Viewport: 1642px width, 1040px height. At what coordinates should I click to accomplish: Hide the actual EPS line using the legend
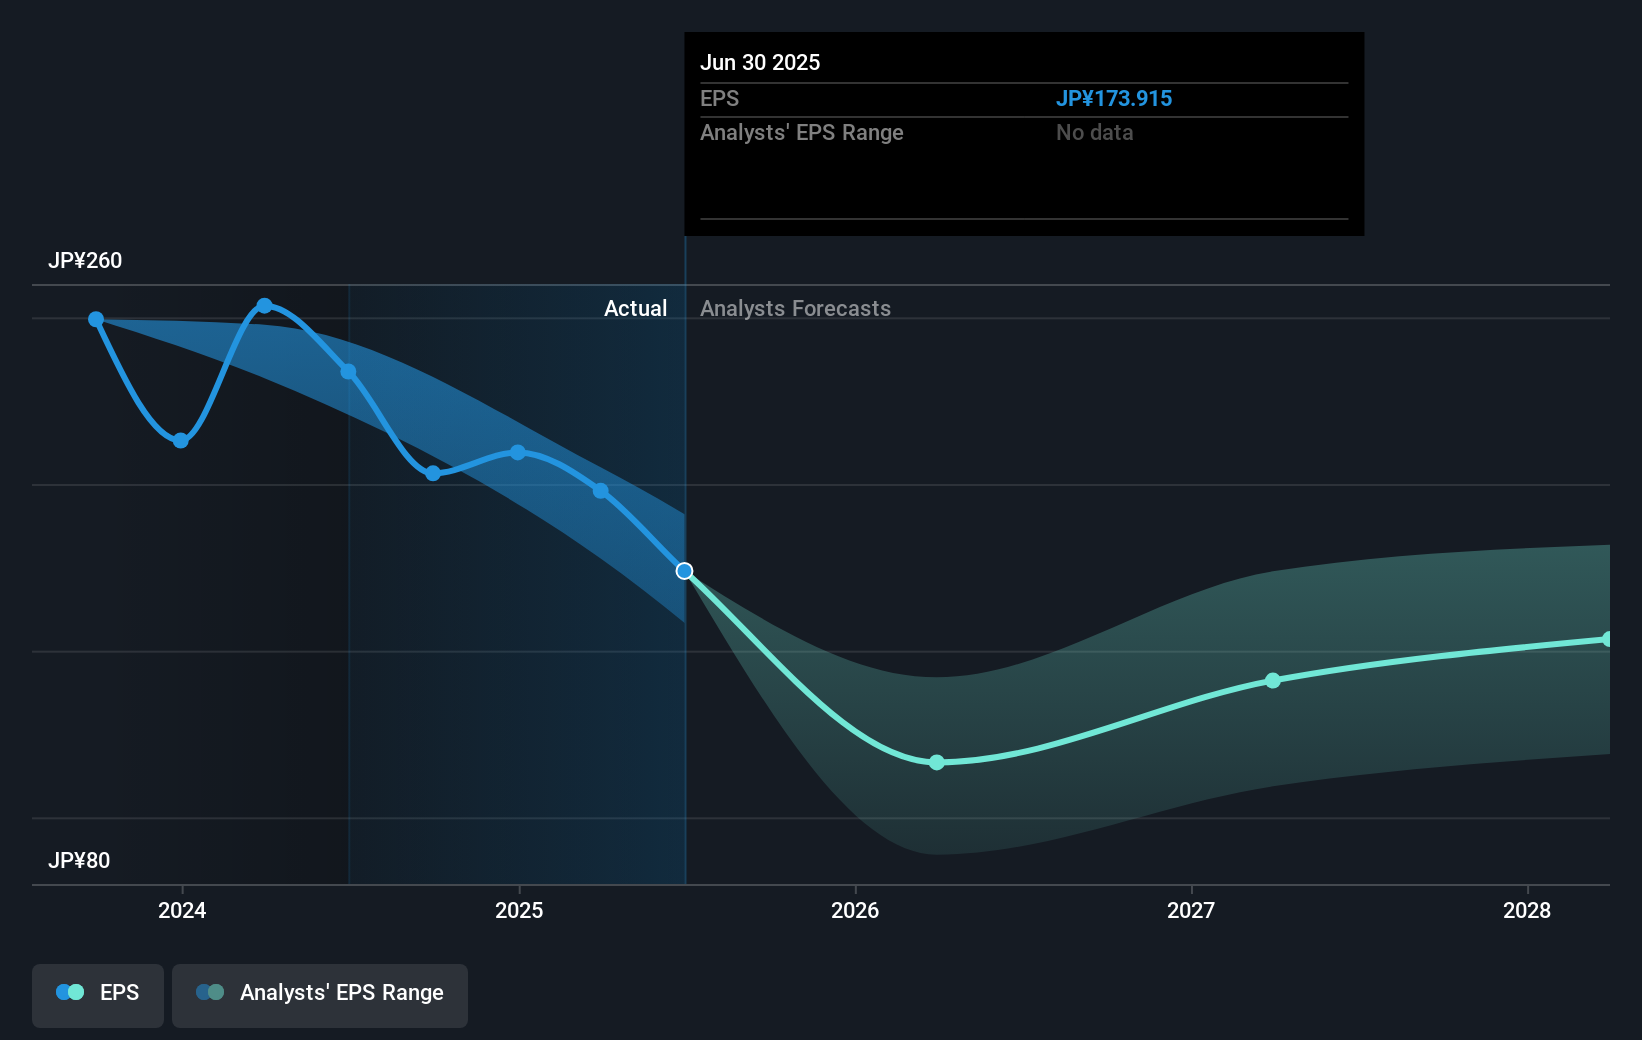tap(97, 993)
